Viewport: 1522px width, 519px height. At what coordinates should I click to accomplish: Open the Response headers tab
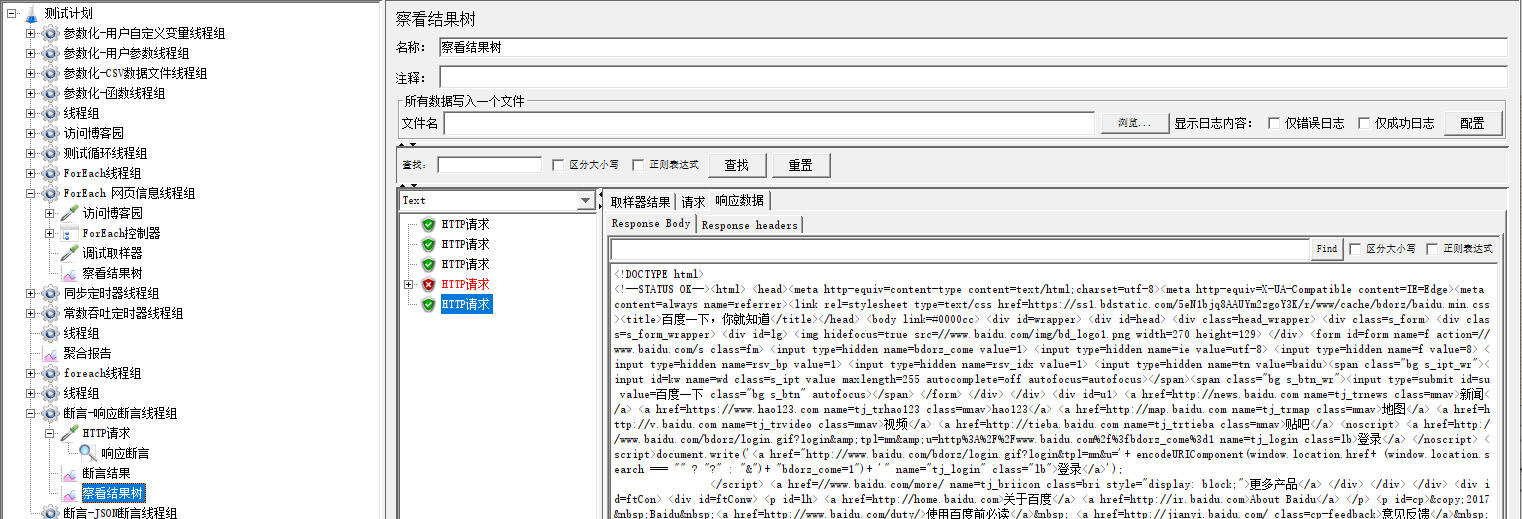tap(749, 225)
